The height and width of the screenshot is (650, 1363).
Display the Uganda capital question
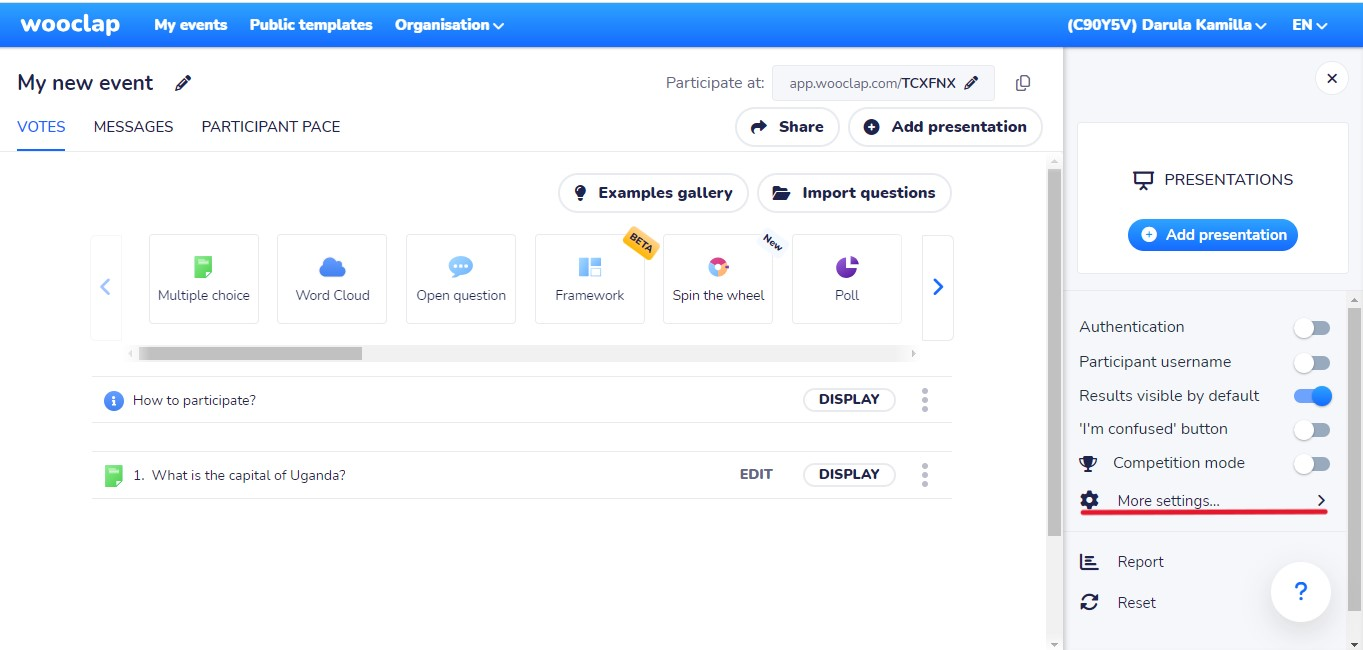pos(849,475)
